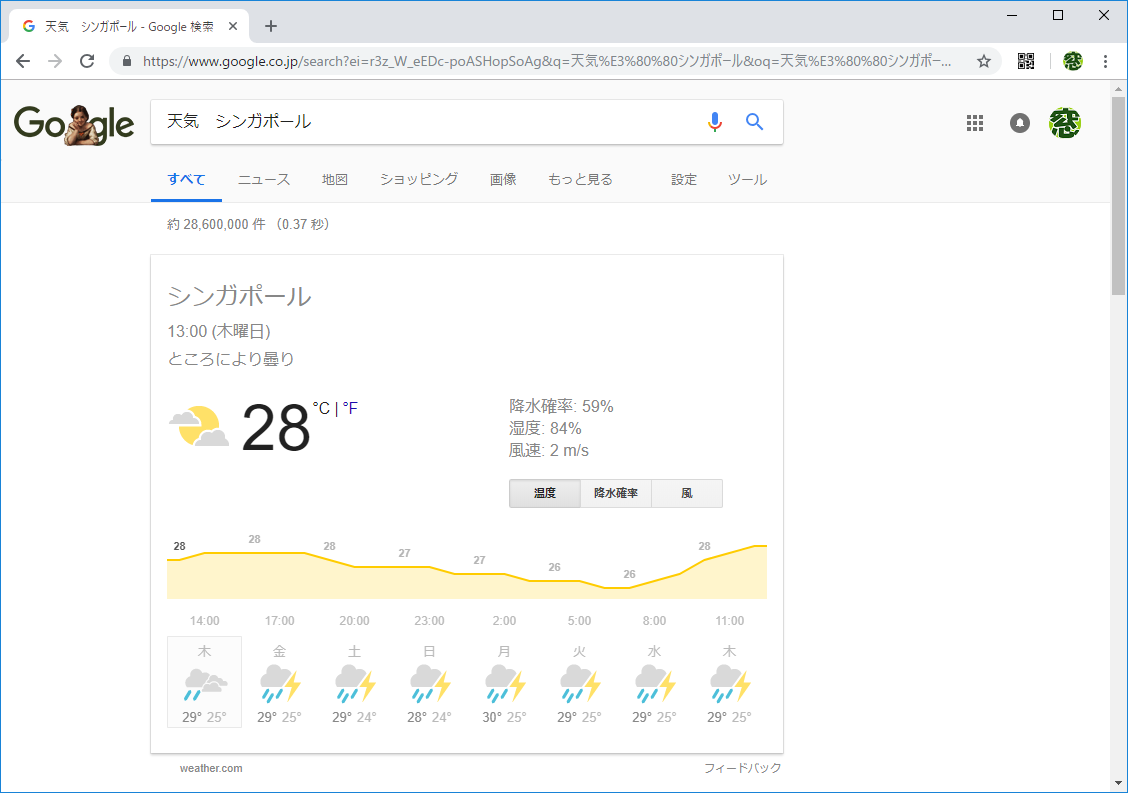
Task: Open the もっと見る dropdown
Action: [x=578, y=179]
